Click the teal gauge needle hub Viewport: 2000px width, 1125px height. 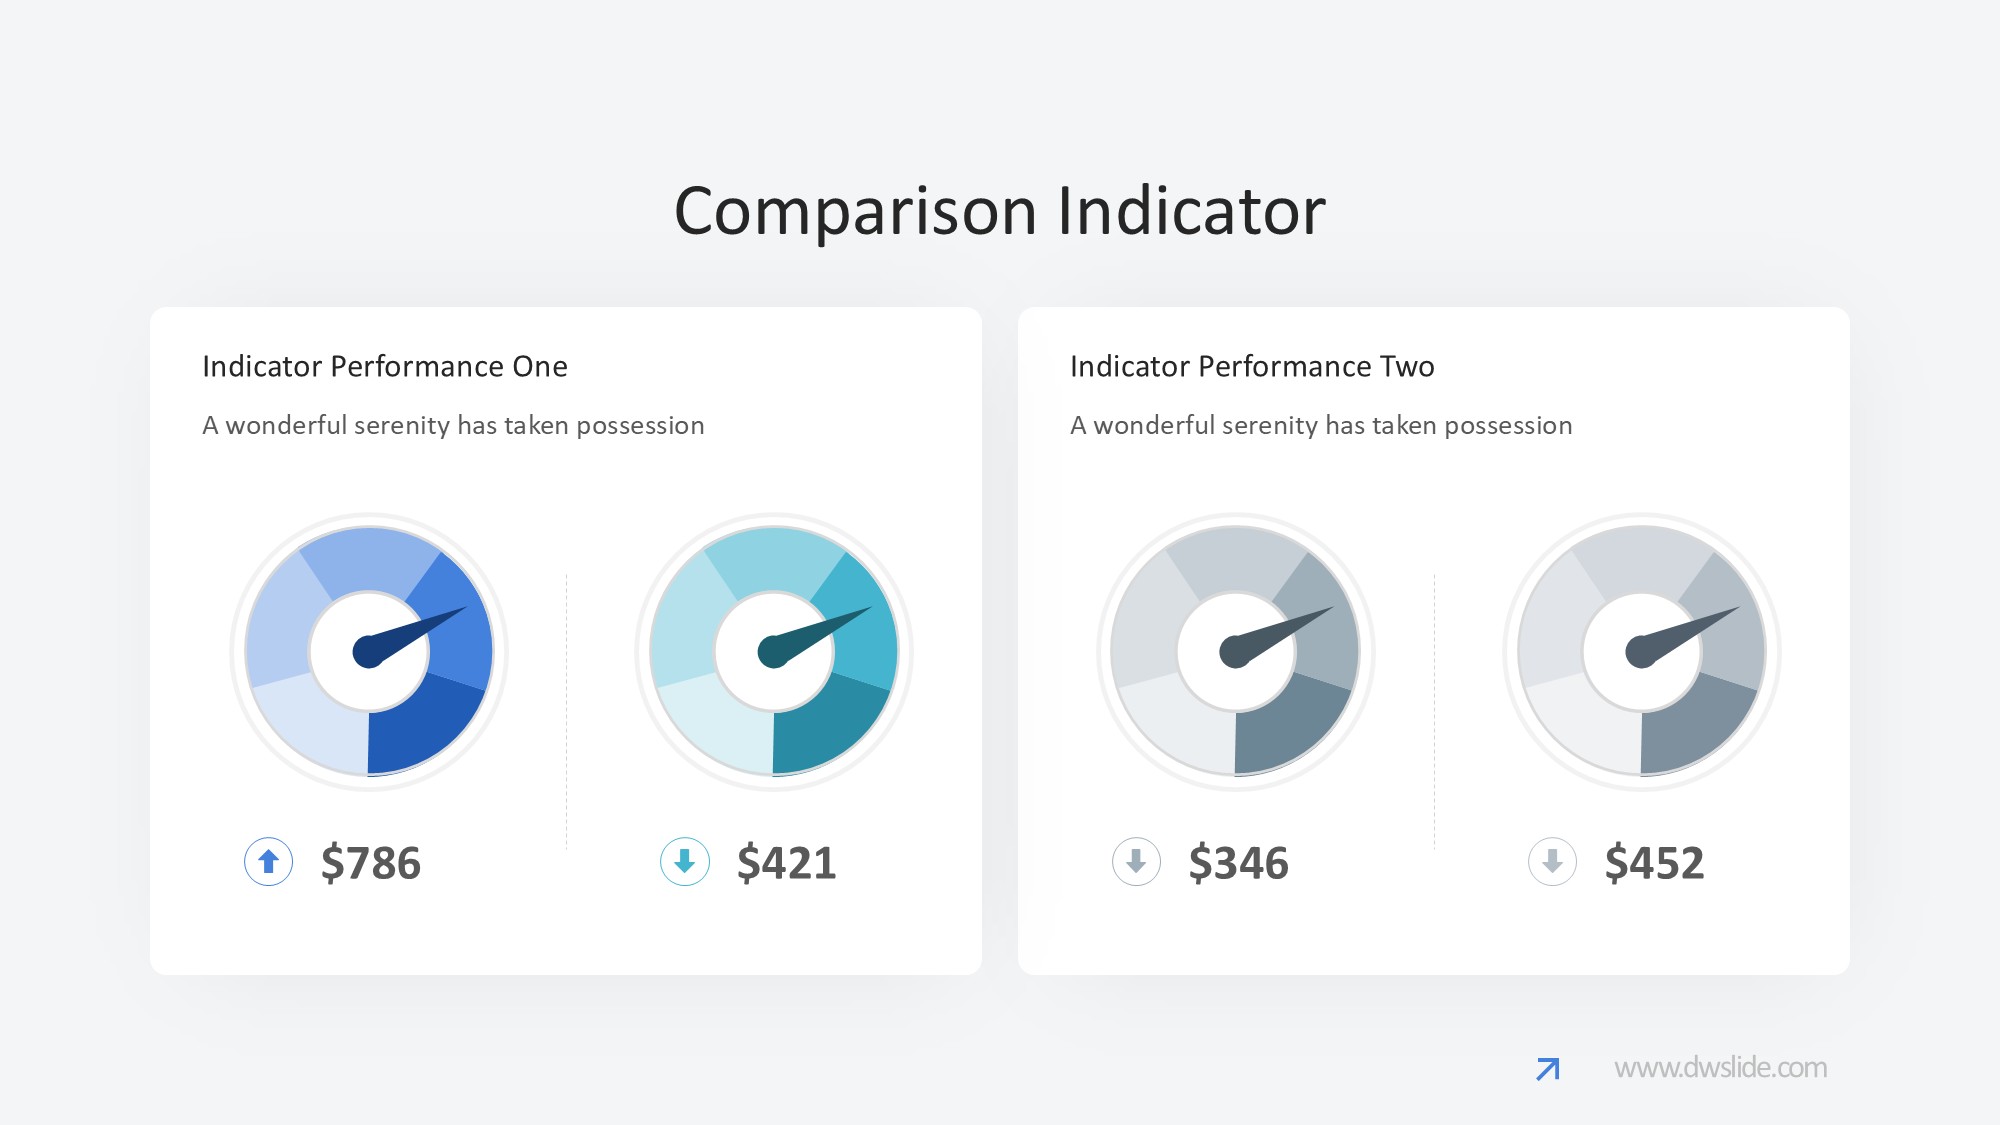pos(774,652)
